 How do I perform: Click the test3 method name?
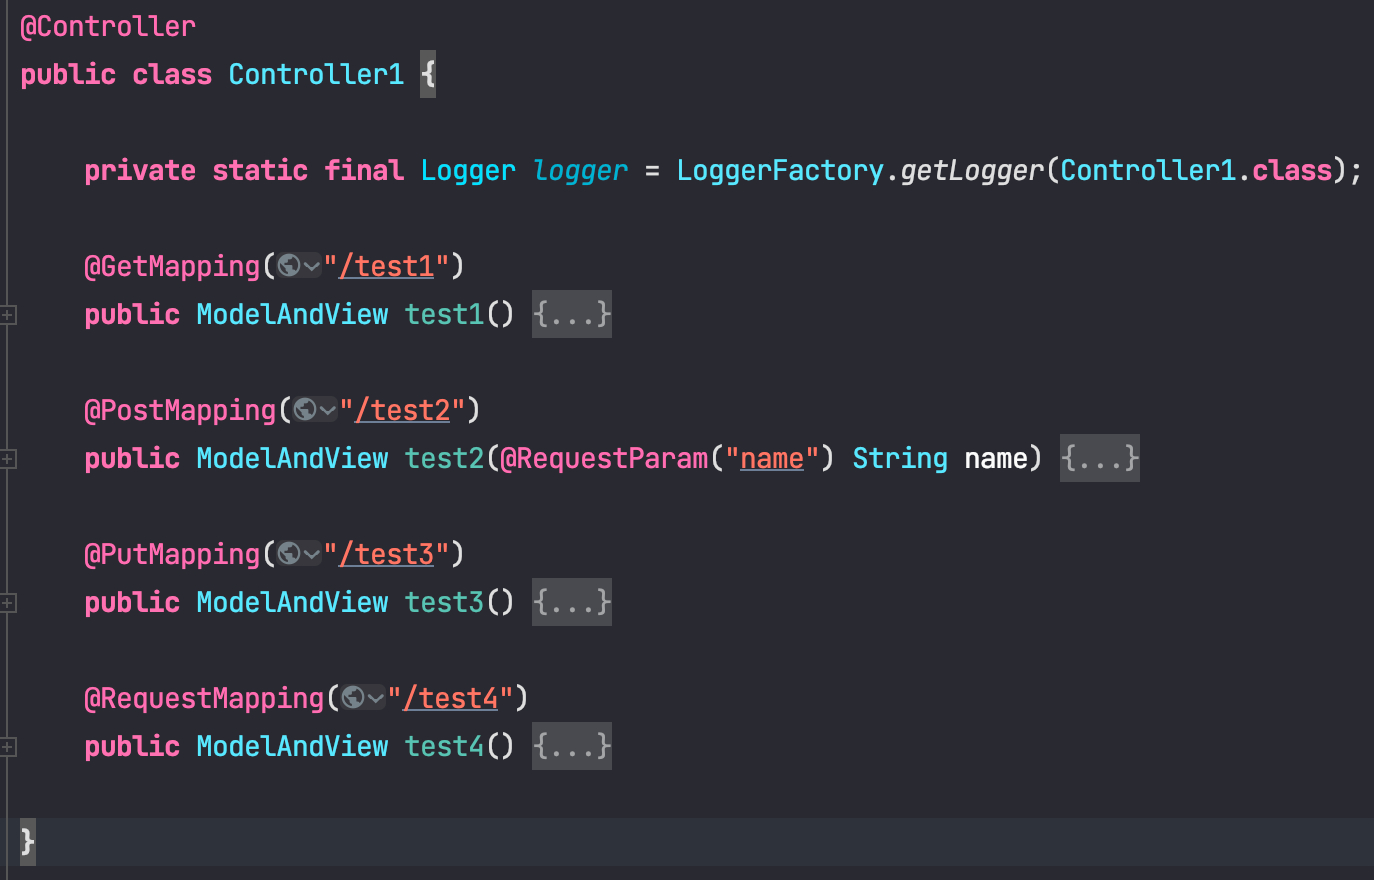(444, 602)
